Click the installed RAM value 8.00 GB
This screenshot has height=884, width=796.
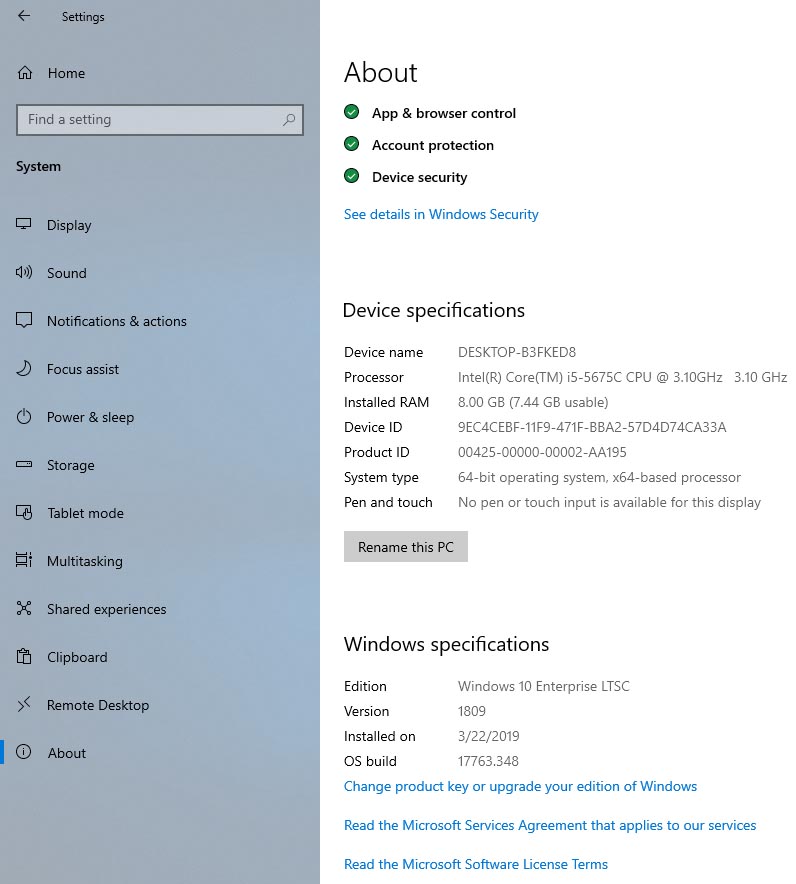533,403
